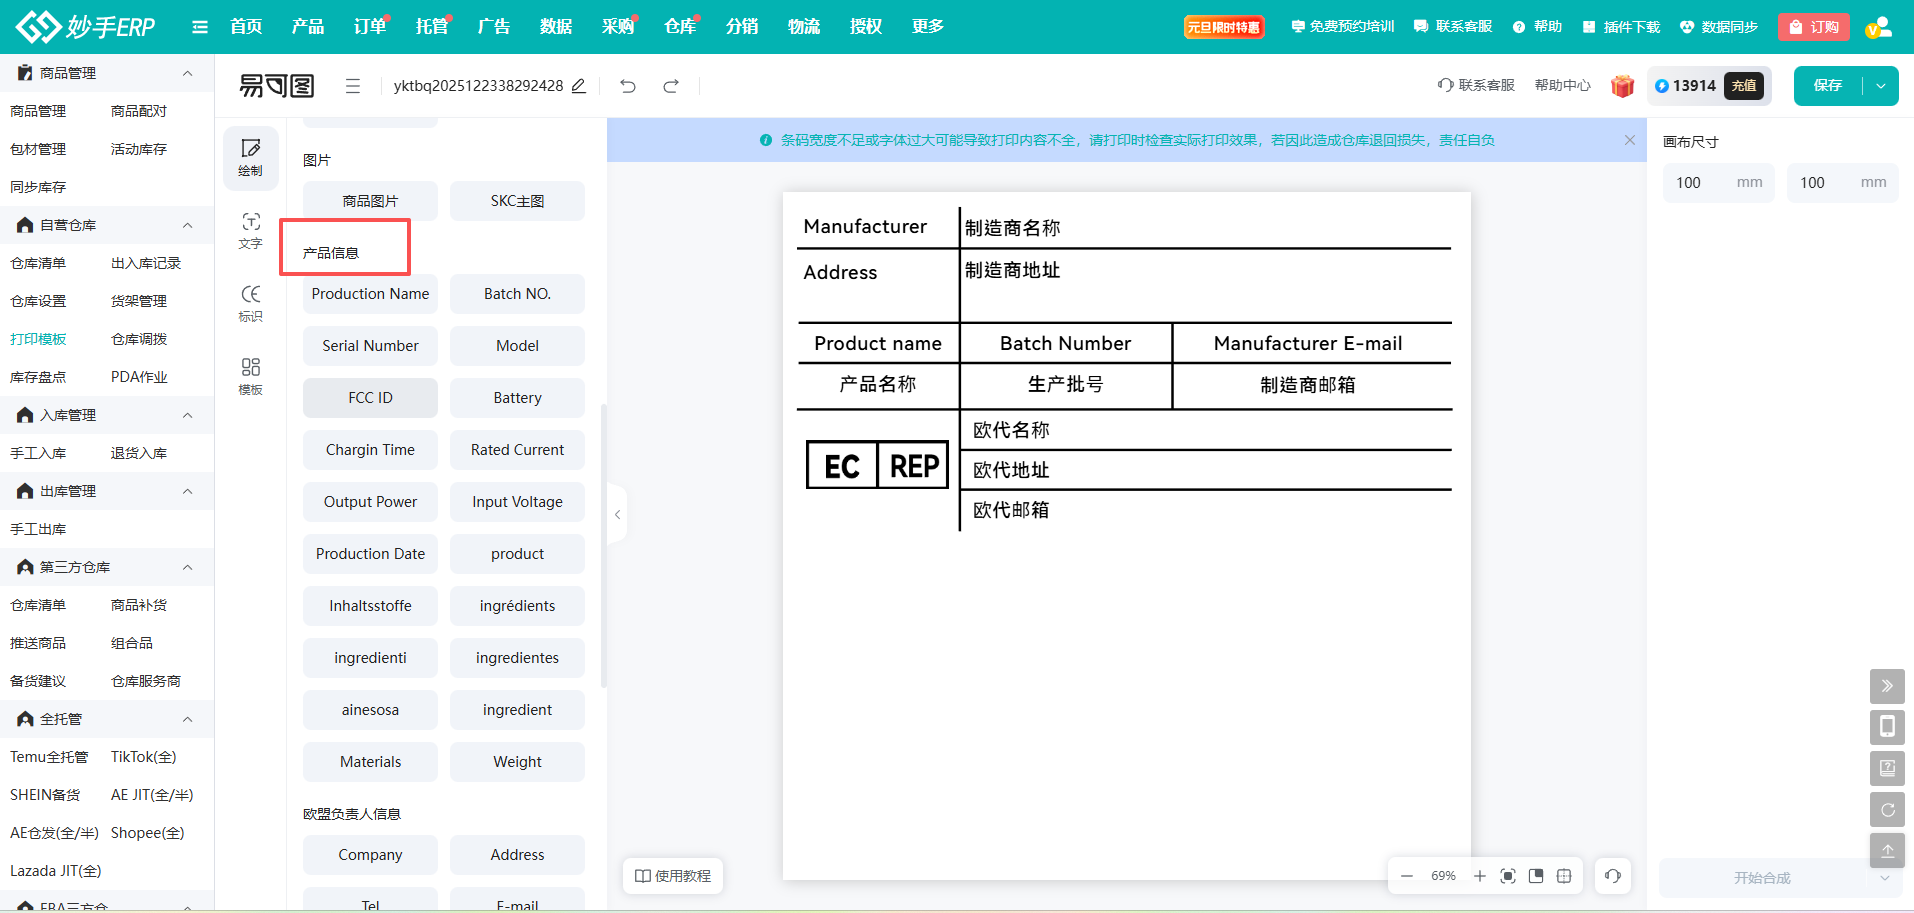Open the 文字 text tool tab
Image resolution: width=1914 pixels, height=913 pixels.
pyautogui.click(x=250, y=230)
